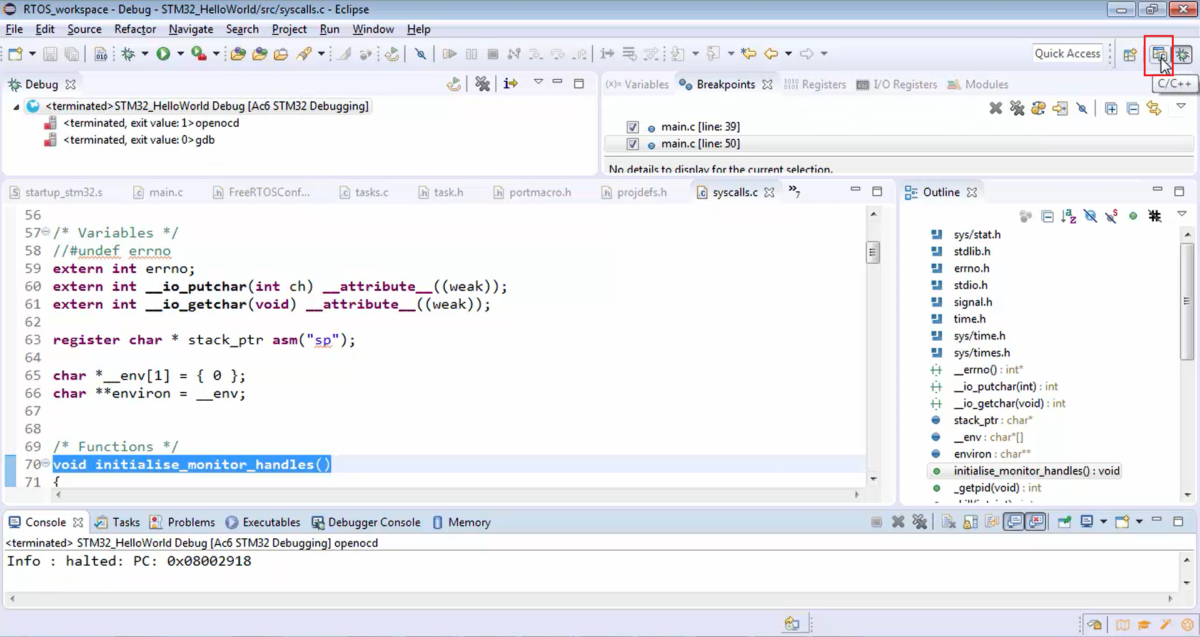Image resolution: width=1200 pixels, height=637 pixels.
Task: Uncheck main.c line 50 breakpoint
Action: click(632, 144)
